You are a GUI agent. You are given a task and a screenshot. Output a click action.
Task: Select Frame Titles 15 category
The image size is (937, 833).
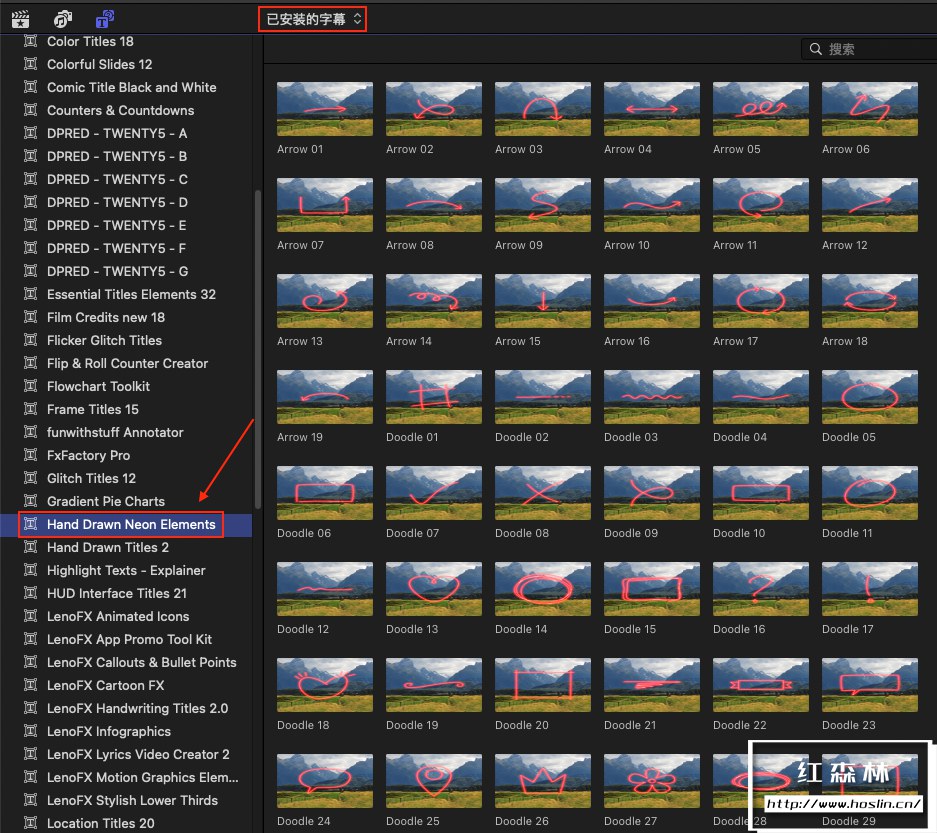pyautogui.click(x=93, y=409)
